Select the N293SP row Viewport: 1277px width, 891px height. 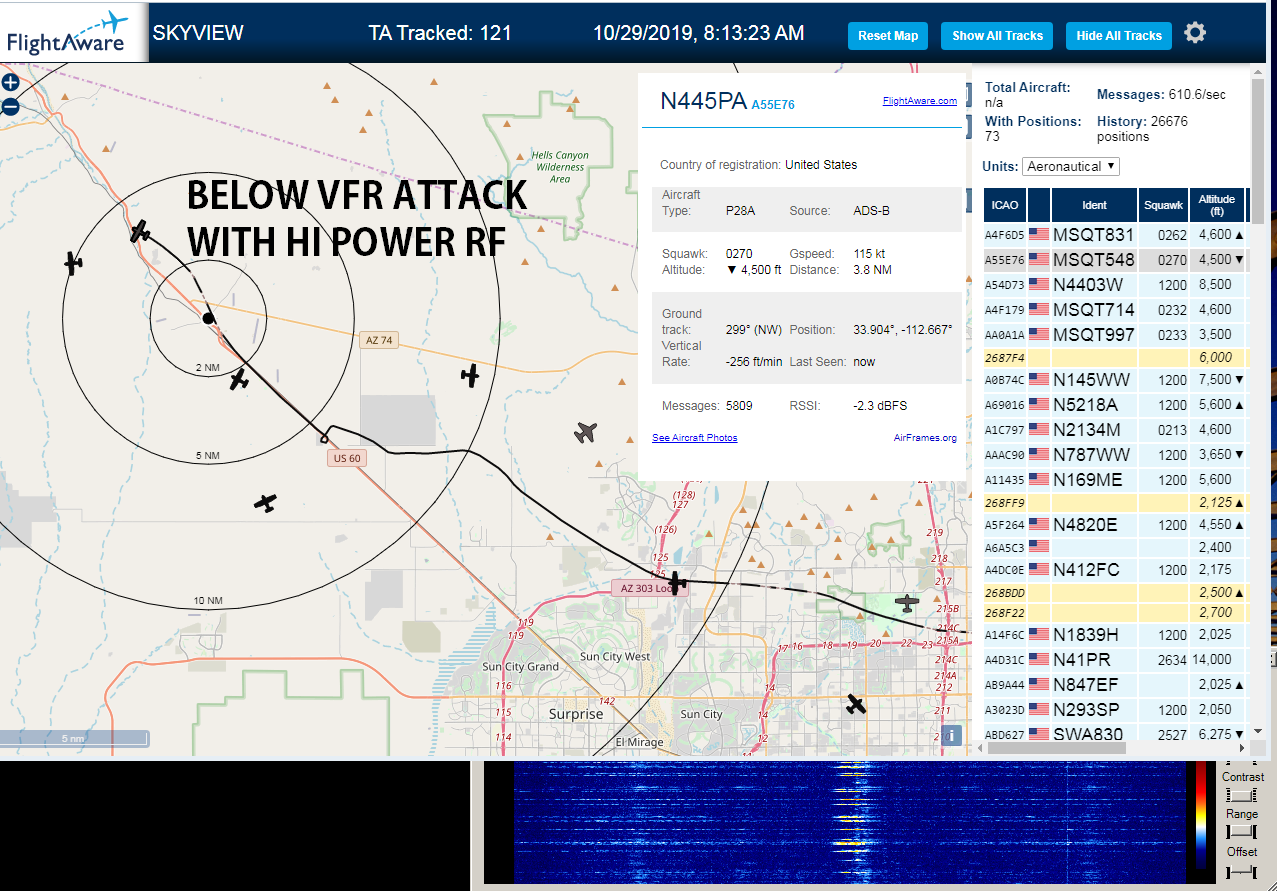pyautogui.click(x=1115, y=709)
